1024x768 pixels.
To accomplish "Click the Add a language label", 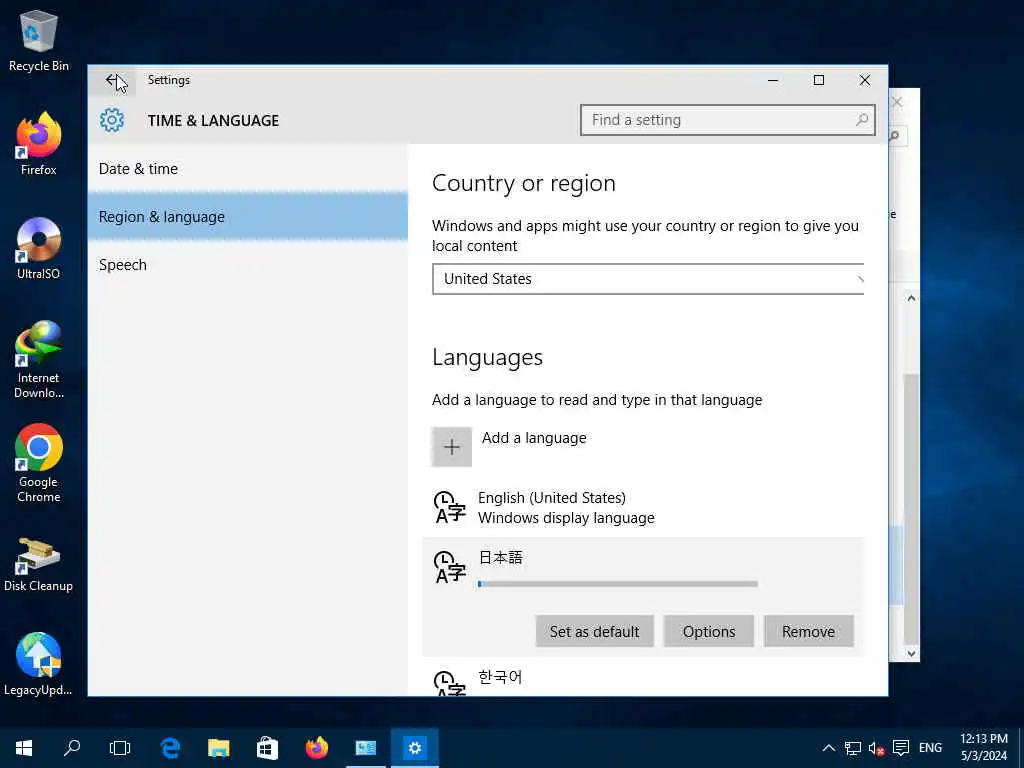I will 534,438.
